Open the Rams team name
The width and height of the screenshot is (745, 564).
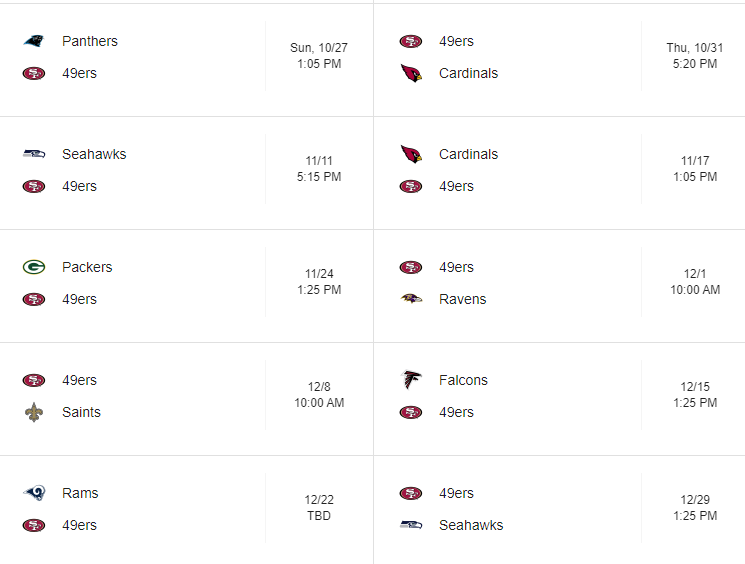pos(80,493)
